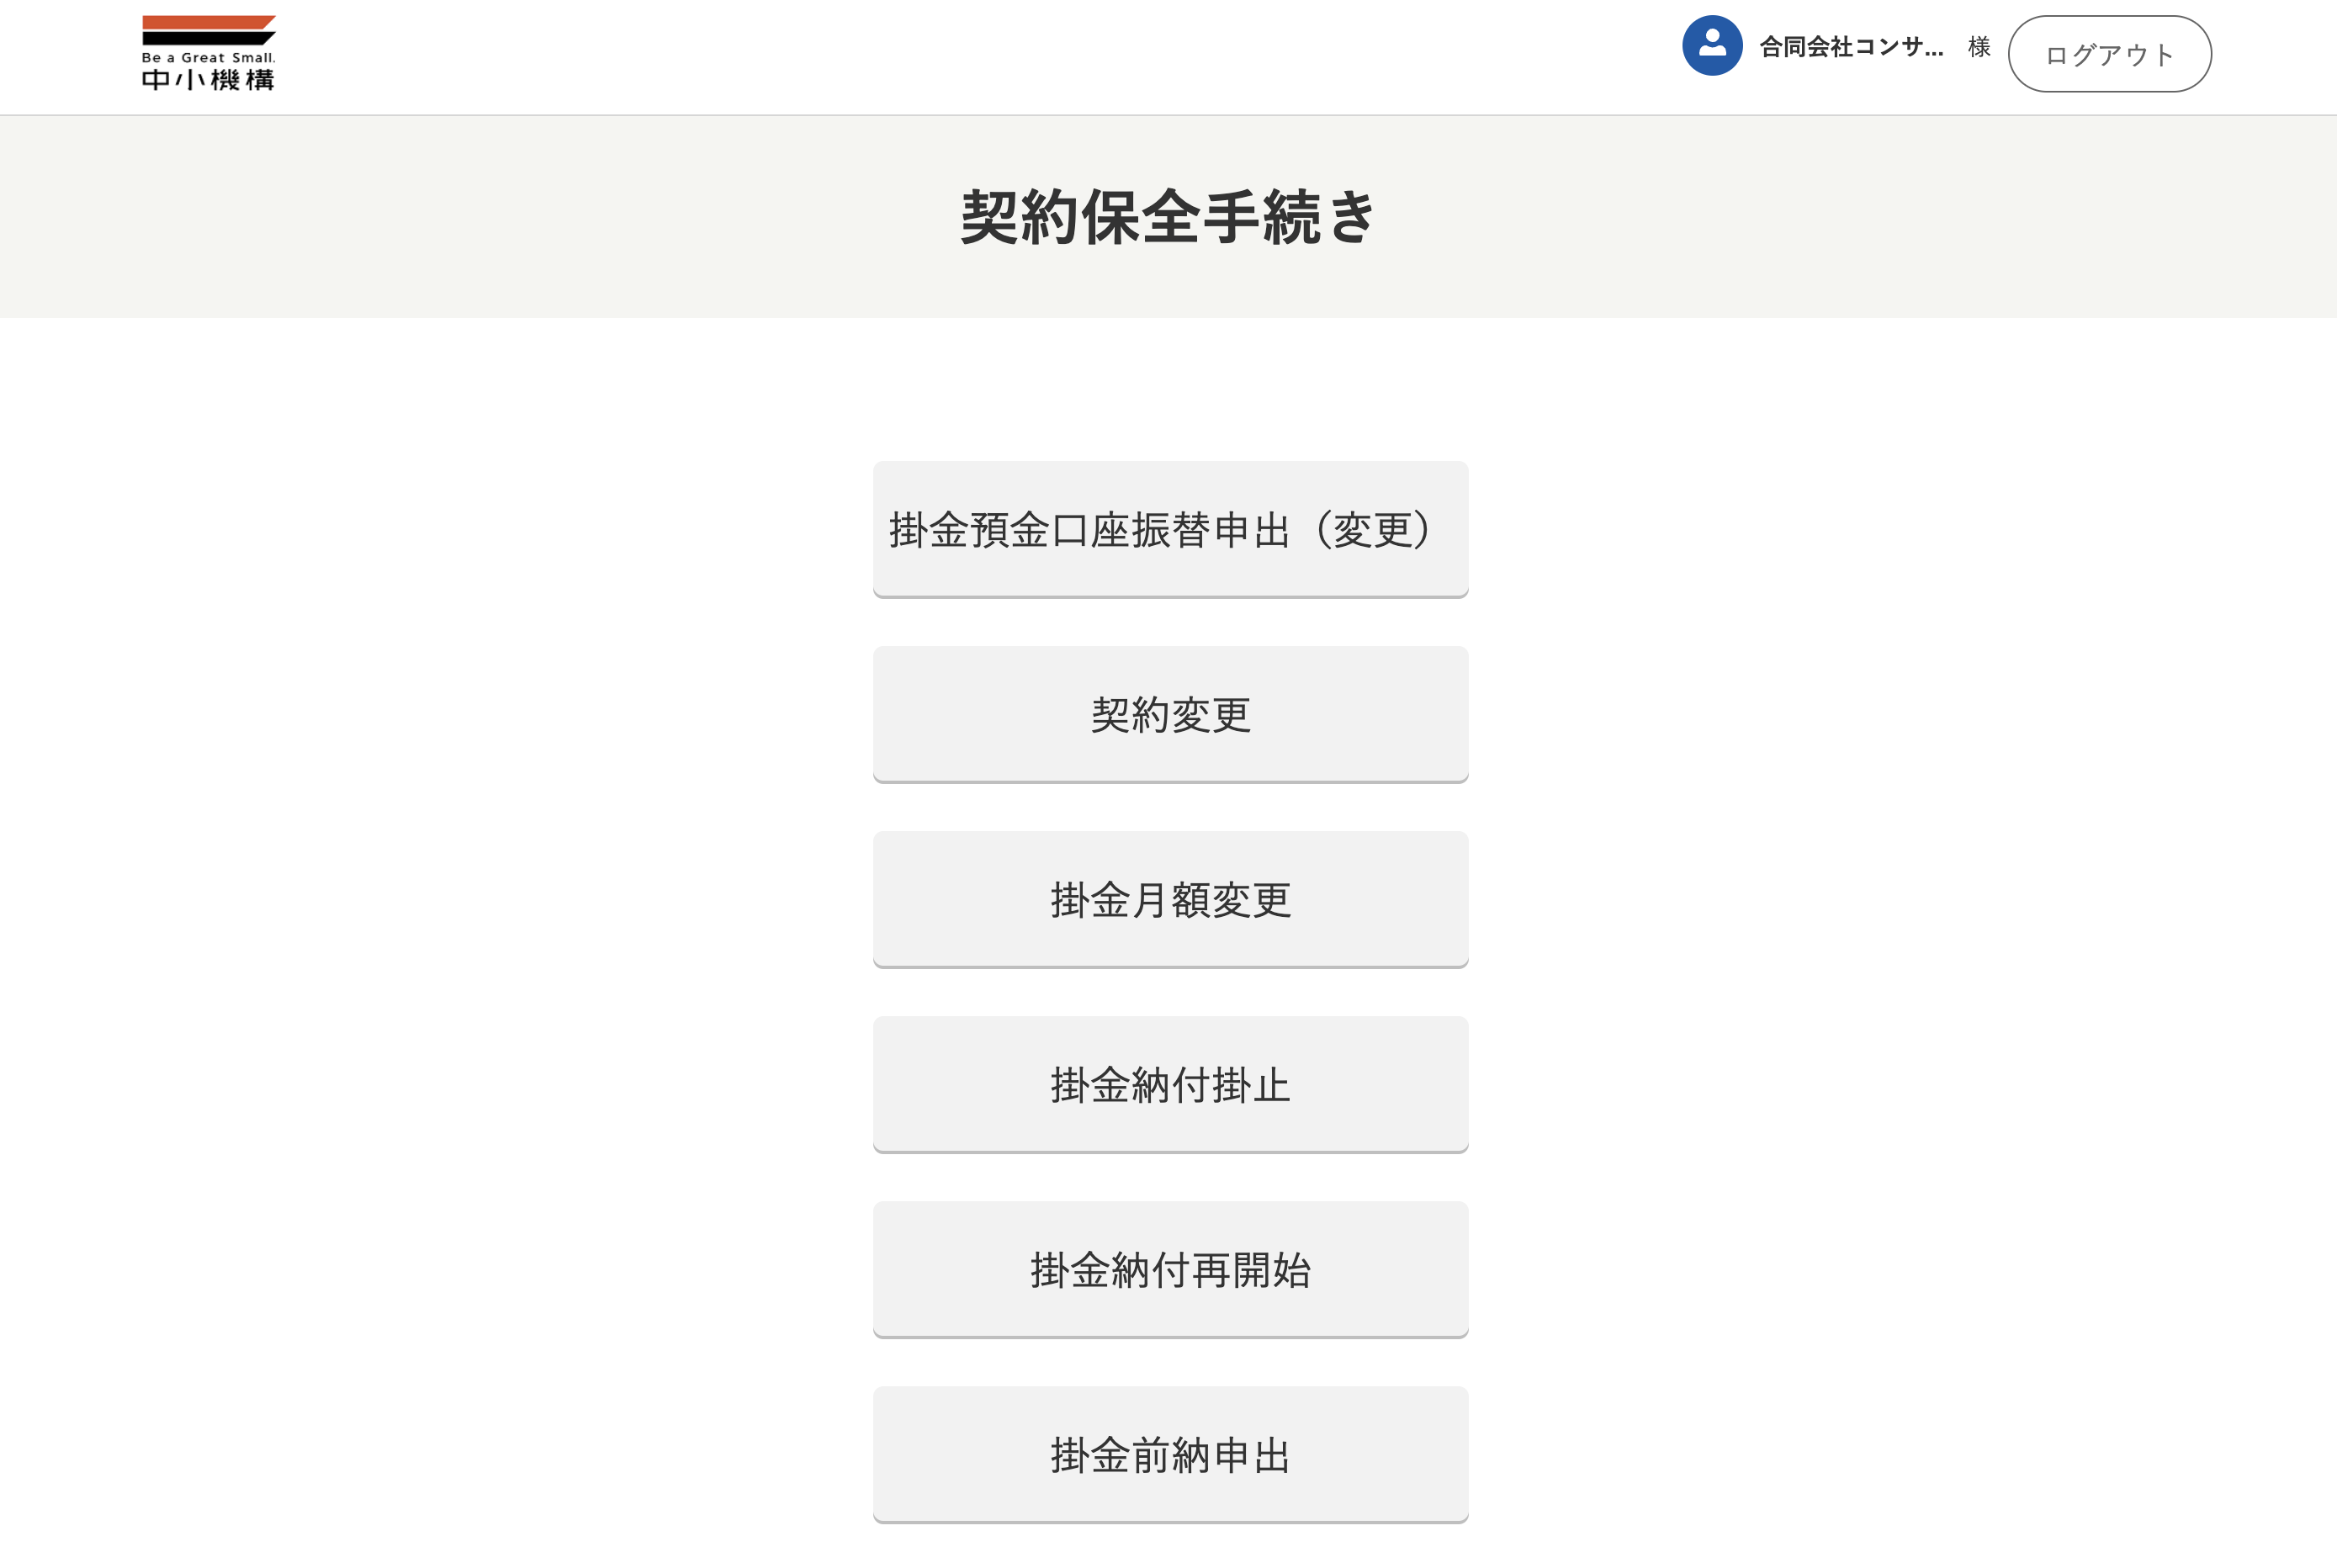The image size is (2337, 1568).
Task: Click the 合同会社コンサ... account name
Action: (x=1851, y=47)
